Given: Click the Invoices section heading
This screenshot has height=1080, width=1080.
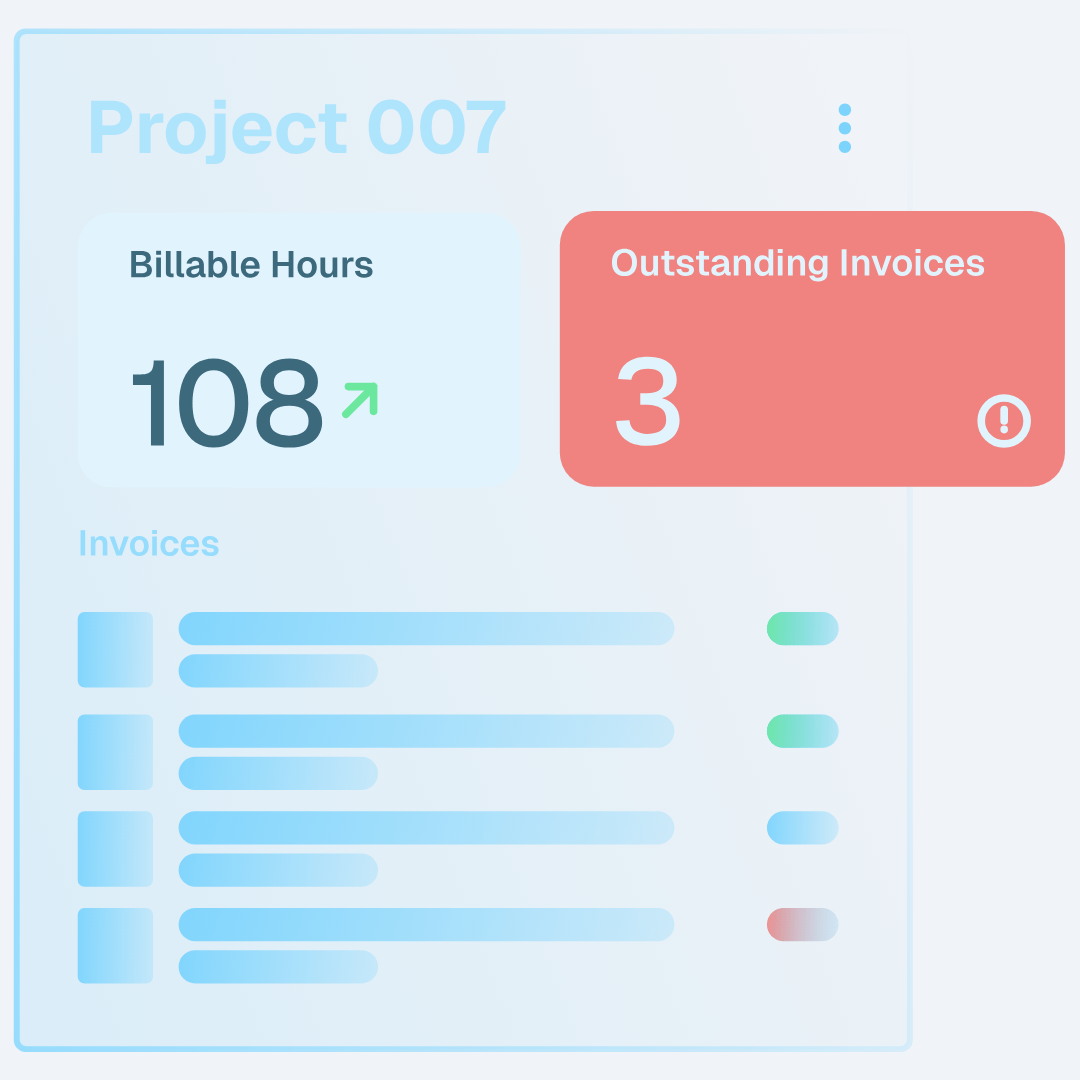Looking at the screenshot, I should point(148,544).
